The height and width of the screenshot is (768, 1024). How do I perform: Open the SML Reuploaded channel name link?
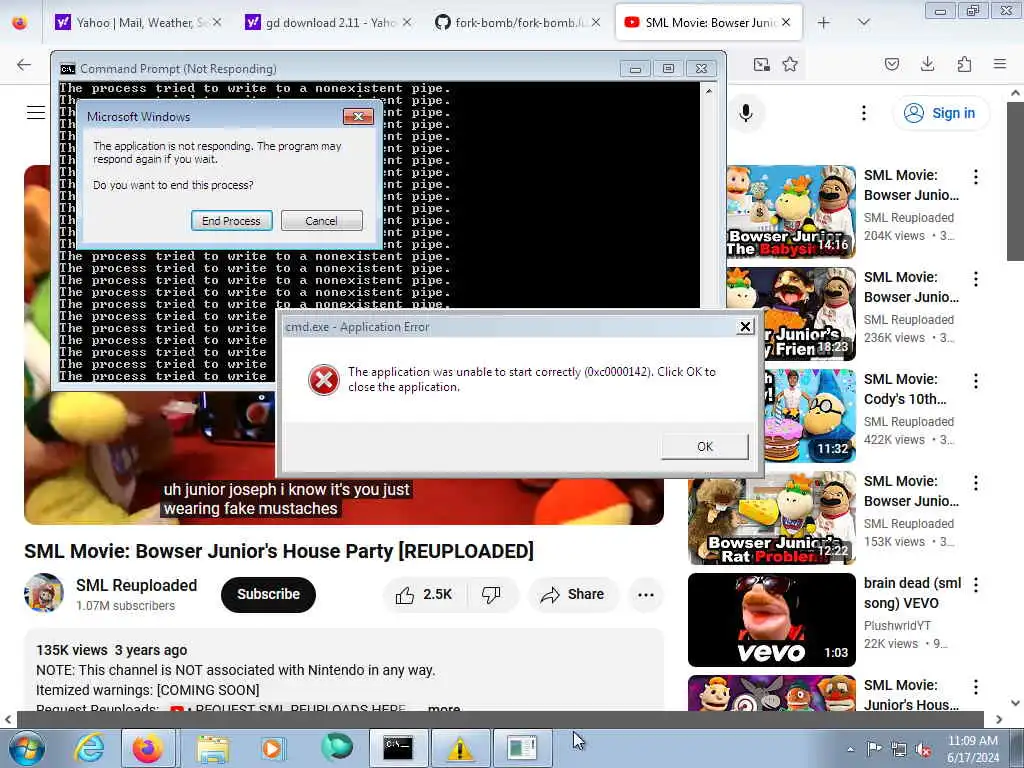(136, 585)
